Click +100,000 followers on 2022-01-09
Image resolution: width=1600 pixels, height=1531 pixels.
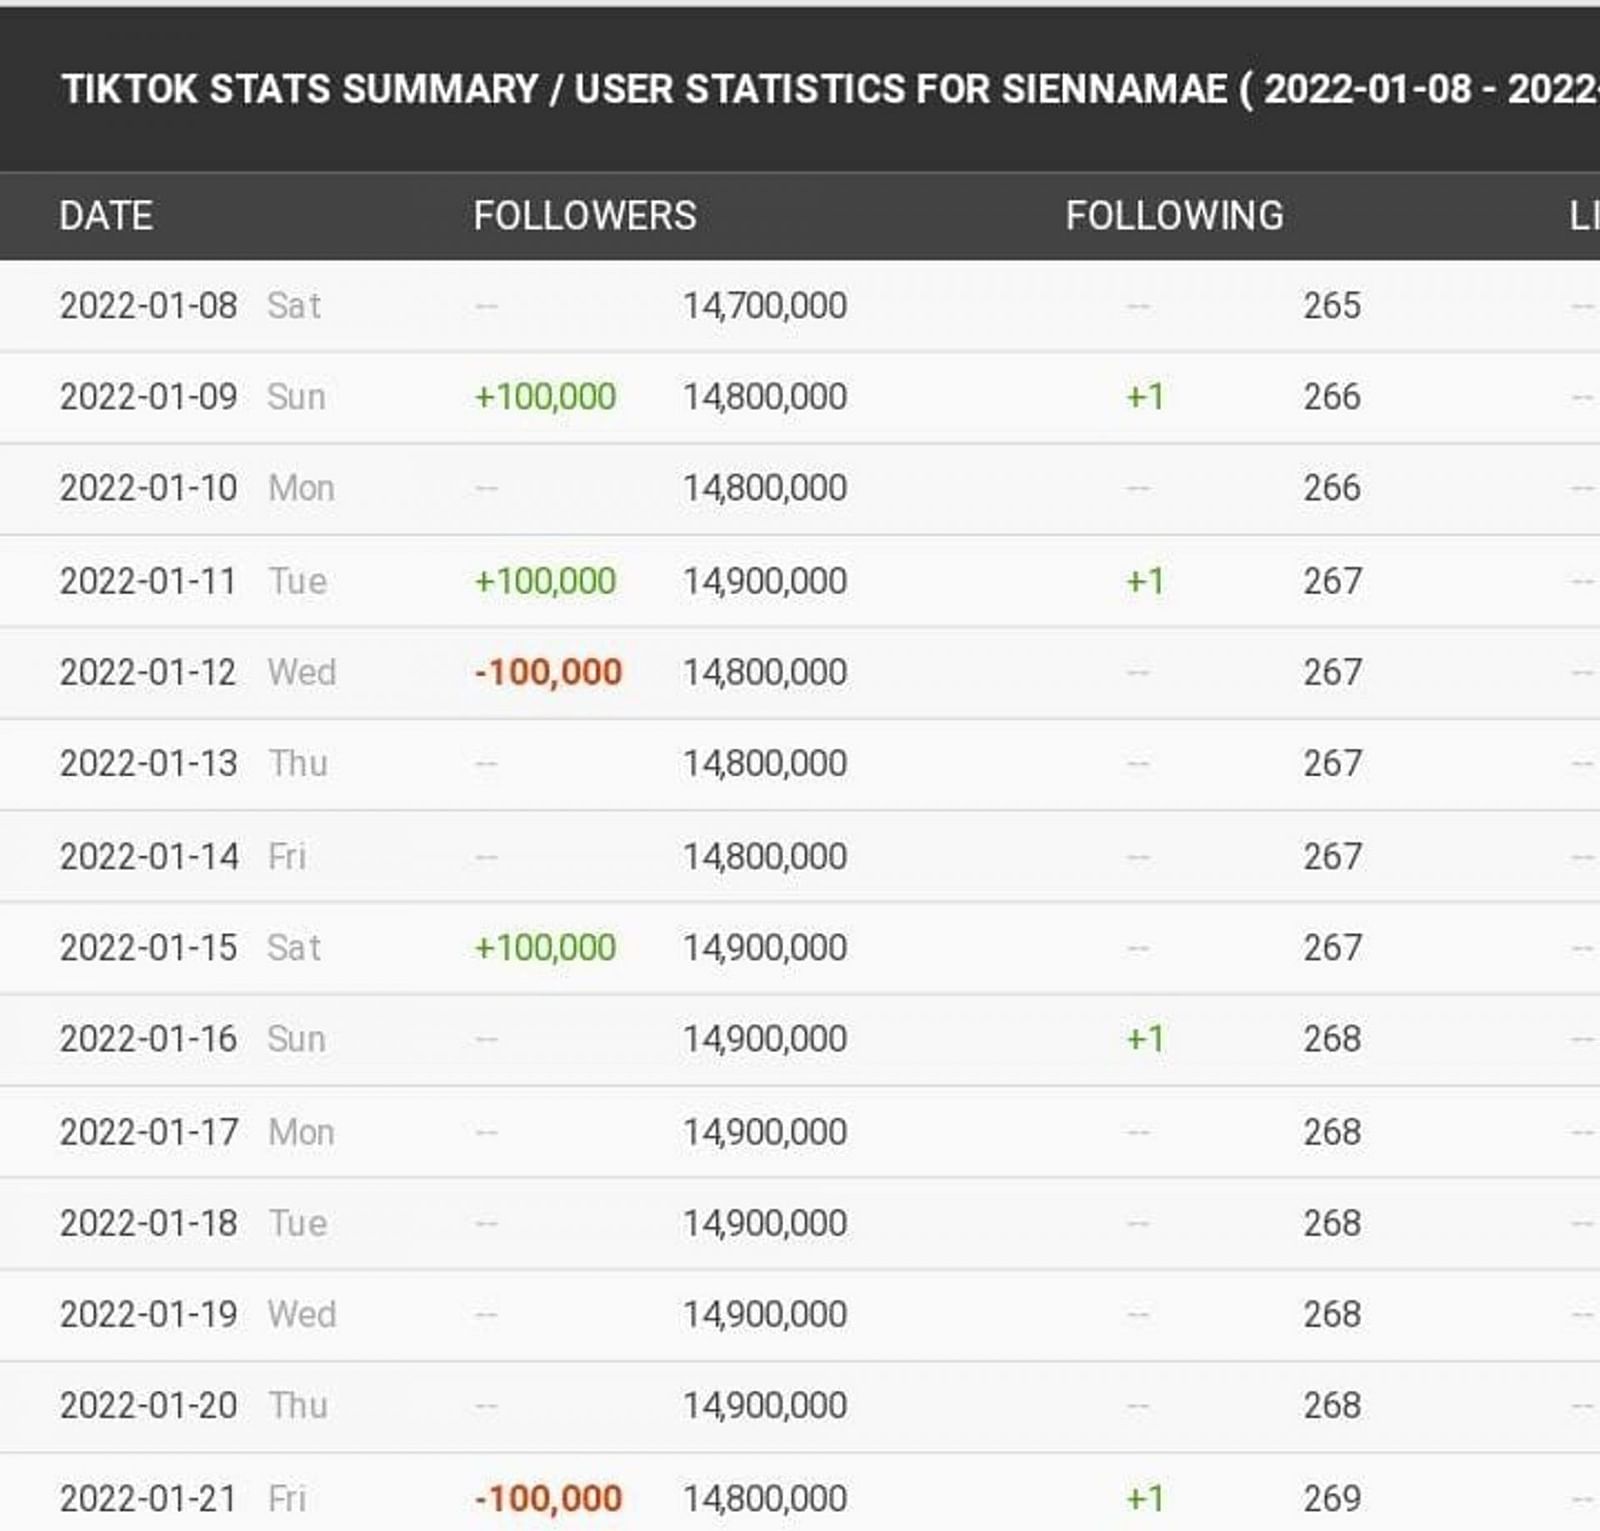(x=545, y=397)
